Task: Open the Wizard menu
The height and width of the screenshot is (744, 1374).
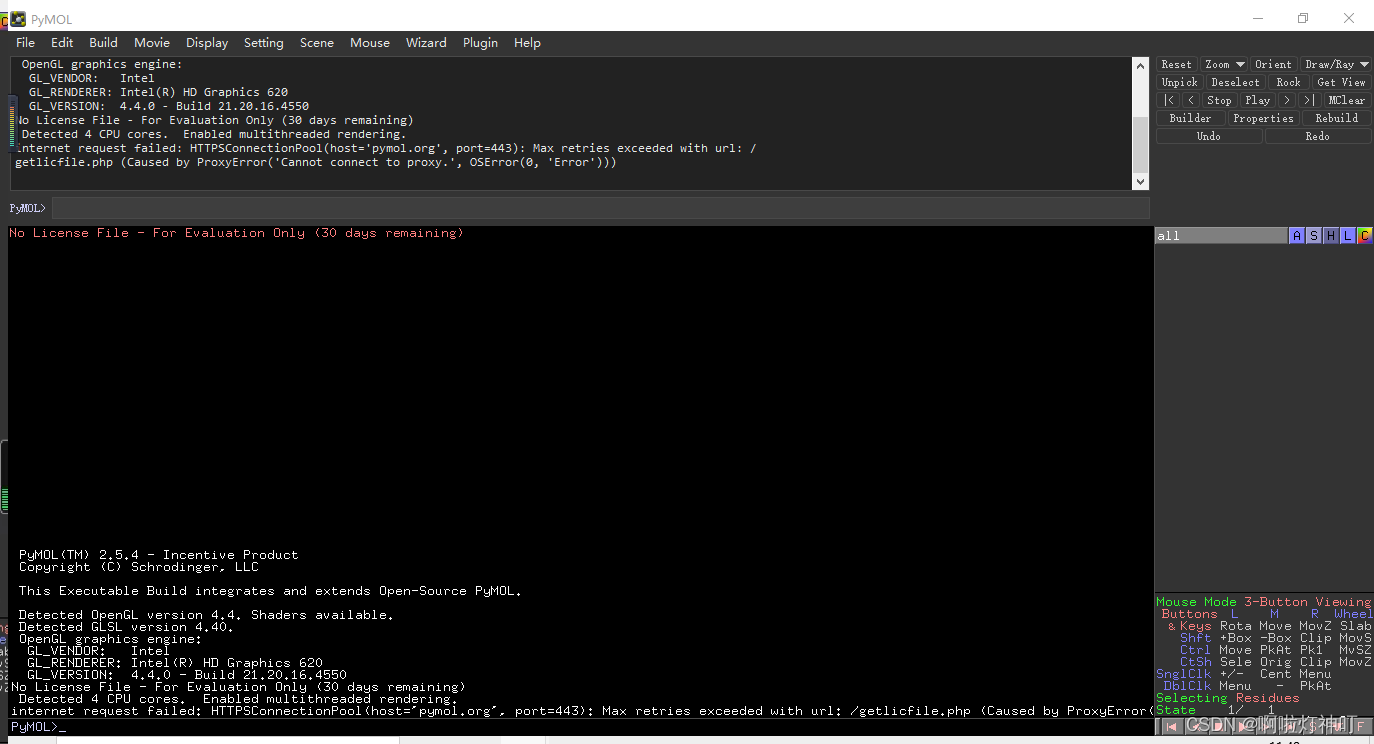Action: click(426, 43)
